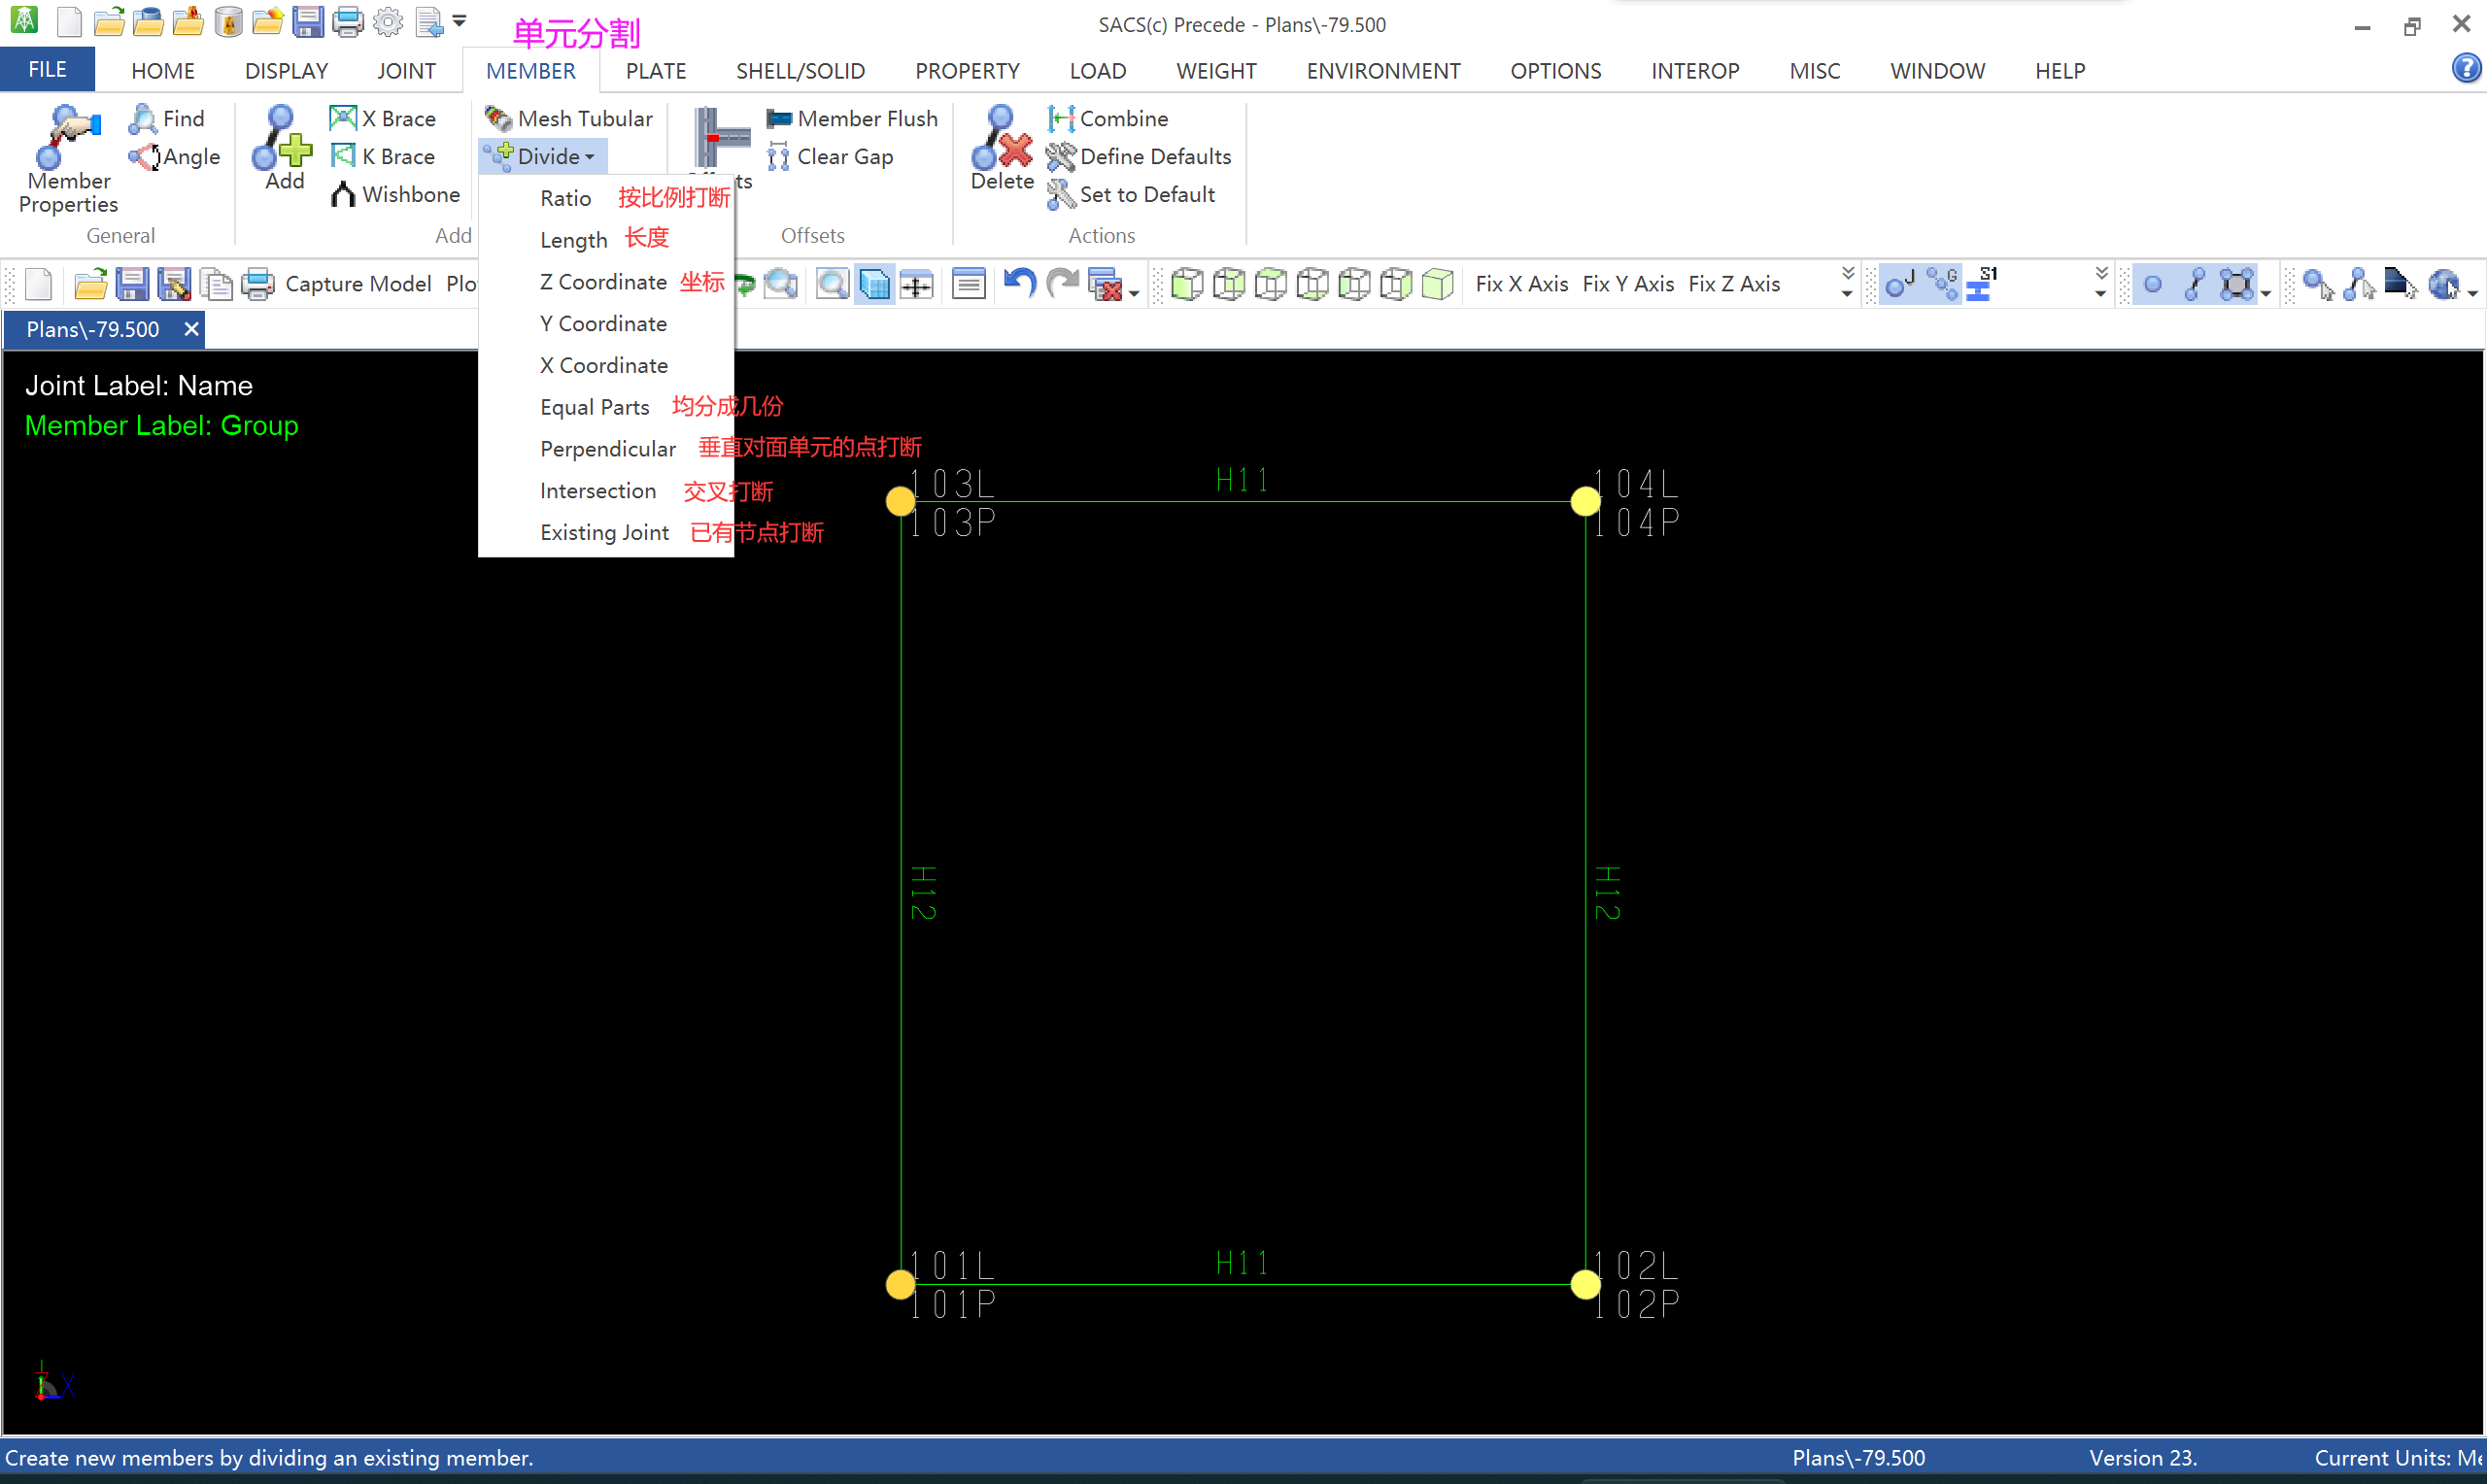Click the Wishbone tool

[396, 195]
